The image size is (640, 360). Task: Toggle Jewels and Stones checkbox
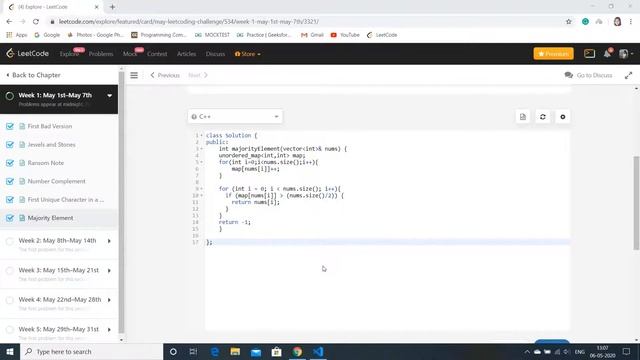click(10, 145)
